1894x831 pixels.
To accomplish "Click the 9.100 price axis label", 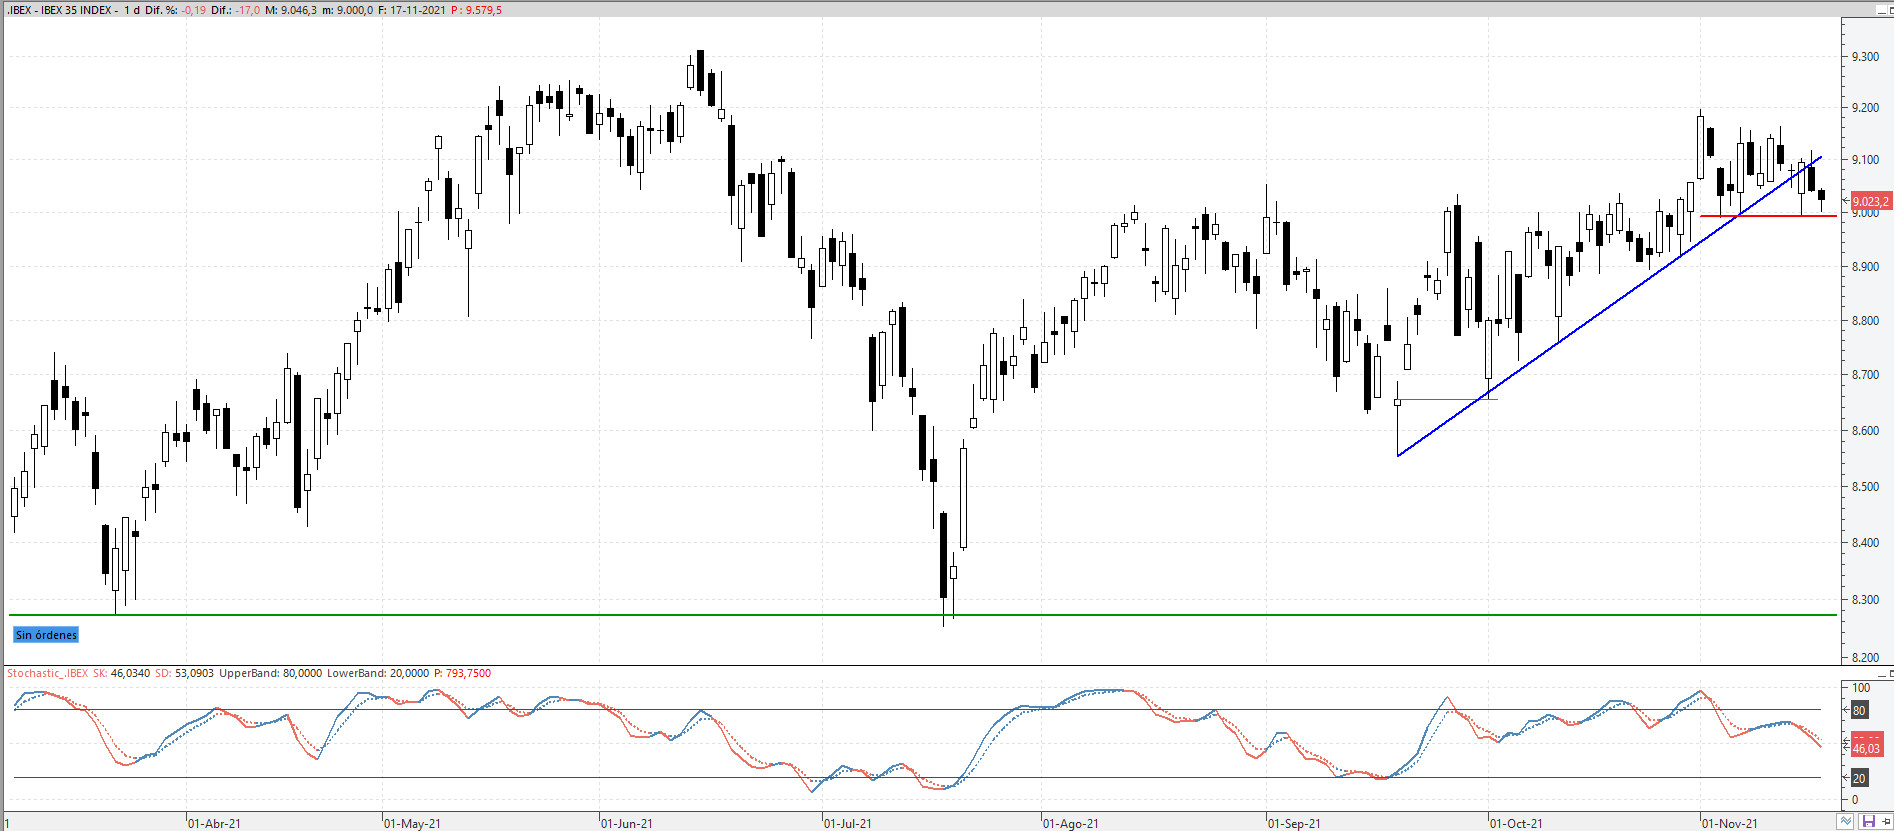I will pyautogui.click(x=1865, y=160).
